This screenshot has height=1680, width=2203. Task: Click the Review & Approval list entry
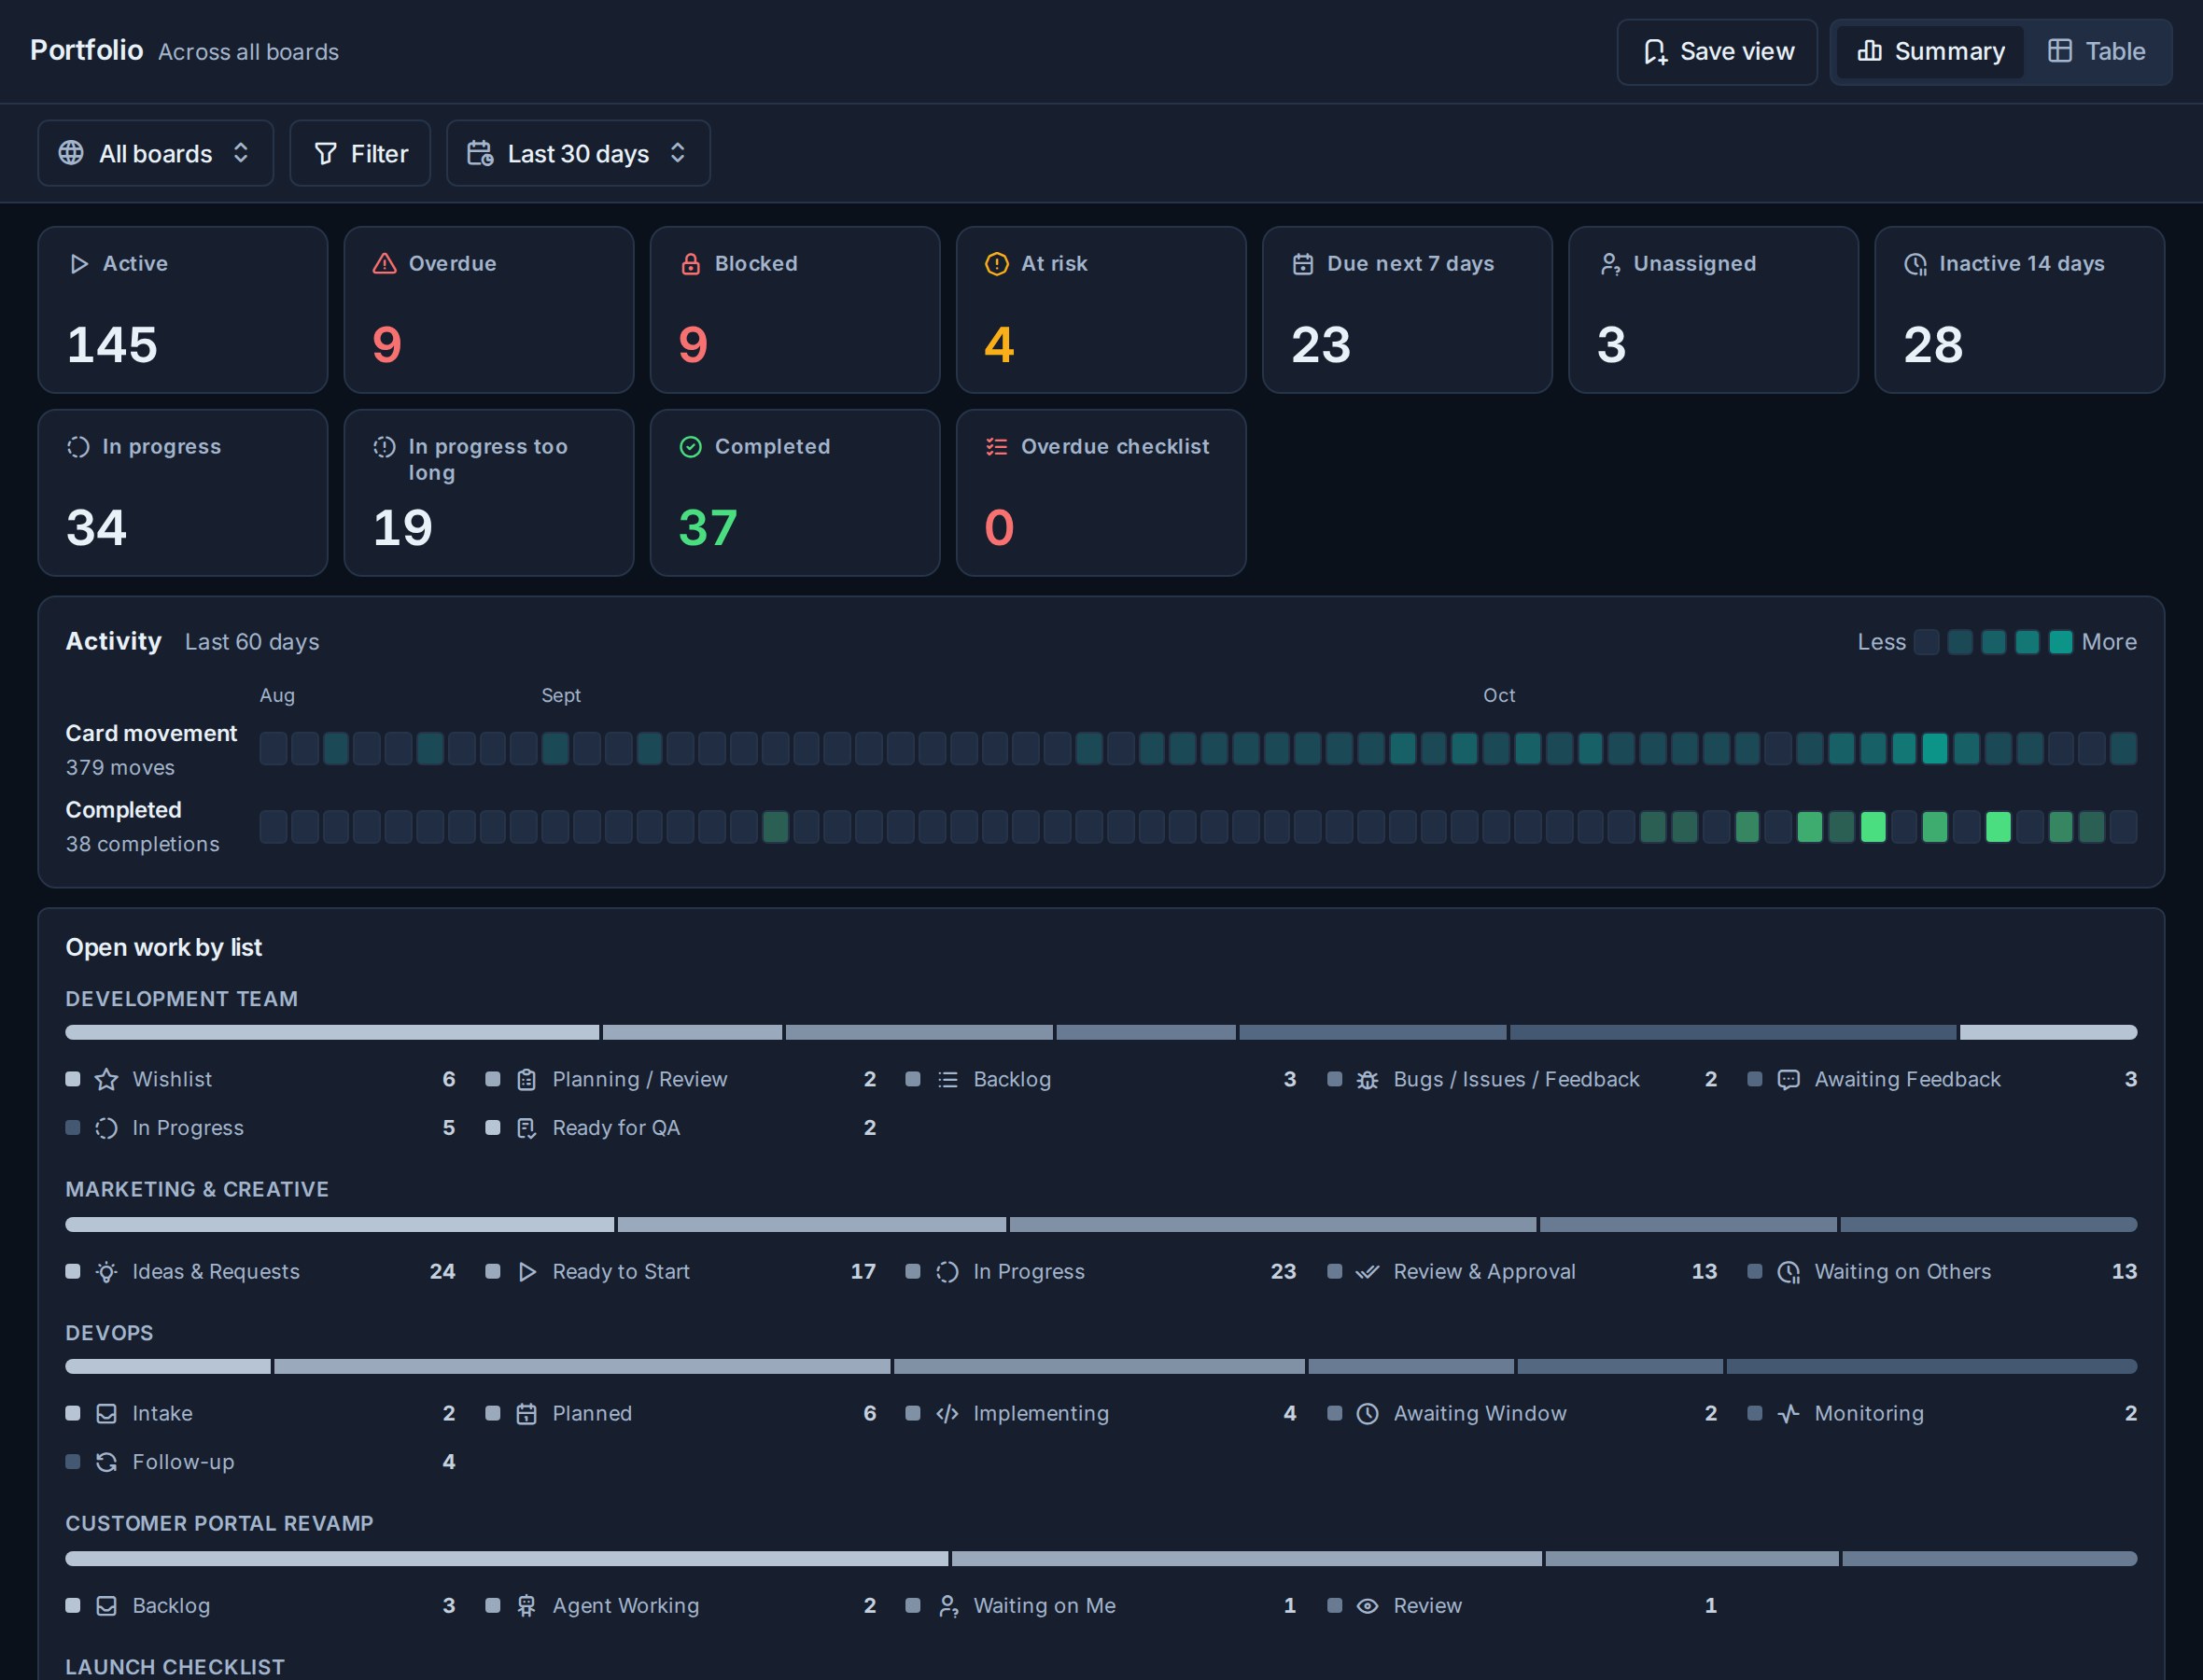[1522, 1272]
